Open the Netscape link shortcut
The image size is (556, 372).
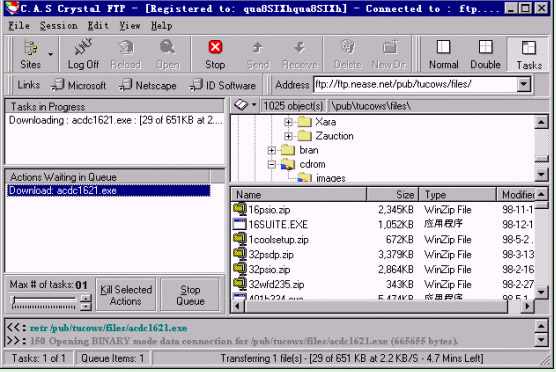[148, 85]
